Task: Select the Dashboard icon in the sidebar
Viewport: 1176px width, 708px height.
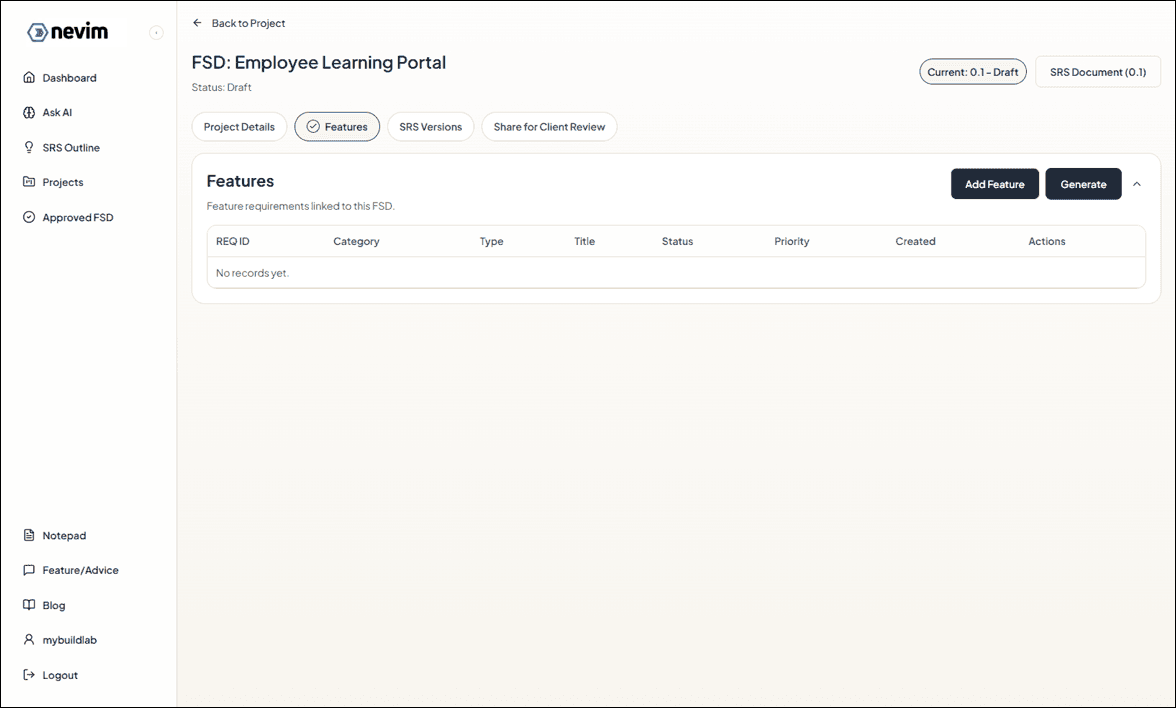Action: click(x=30, y=77)
